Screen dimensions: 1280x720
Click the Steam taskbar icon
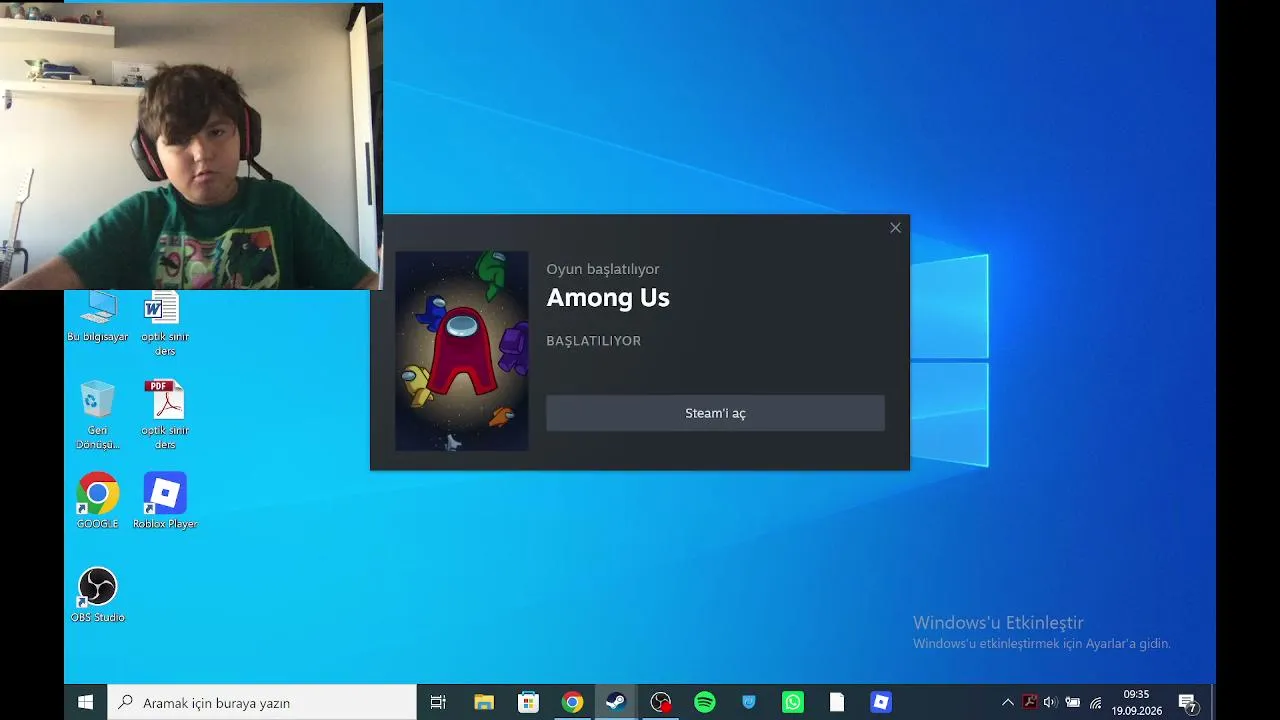pos(616,703)
